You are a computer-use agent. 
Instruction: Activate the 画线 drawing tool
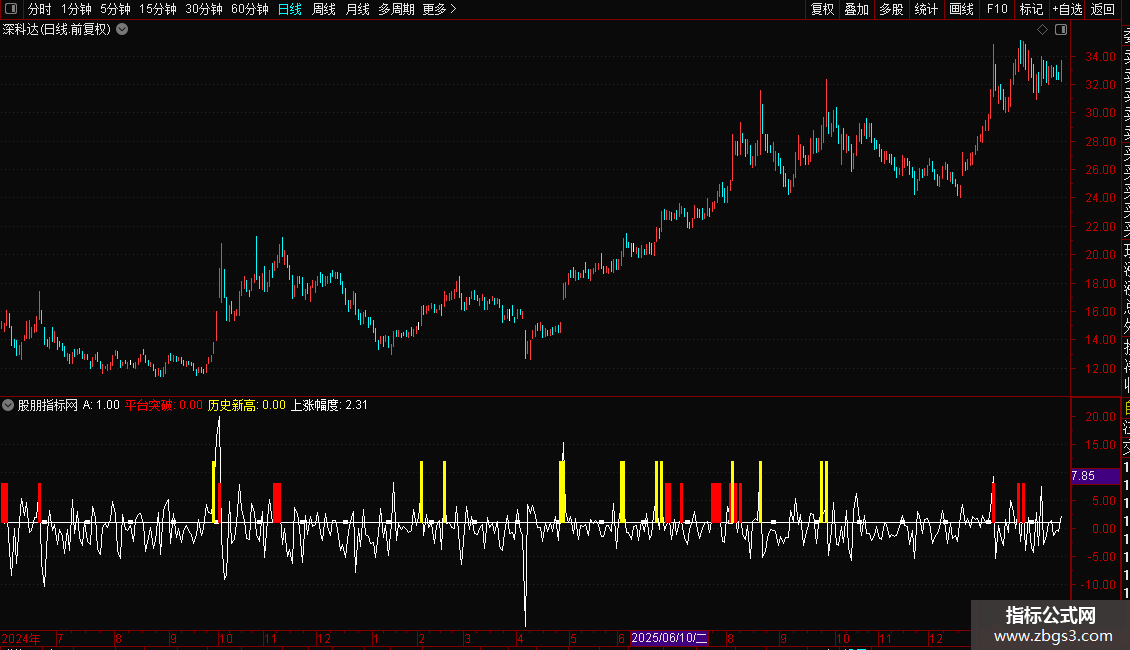click(x=961, y=9)
